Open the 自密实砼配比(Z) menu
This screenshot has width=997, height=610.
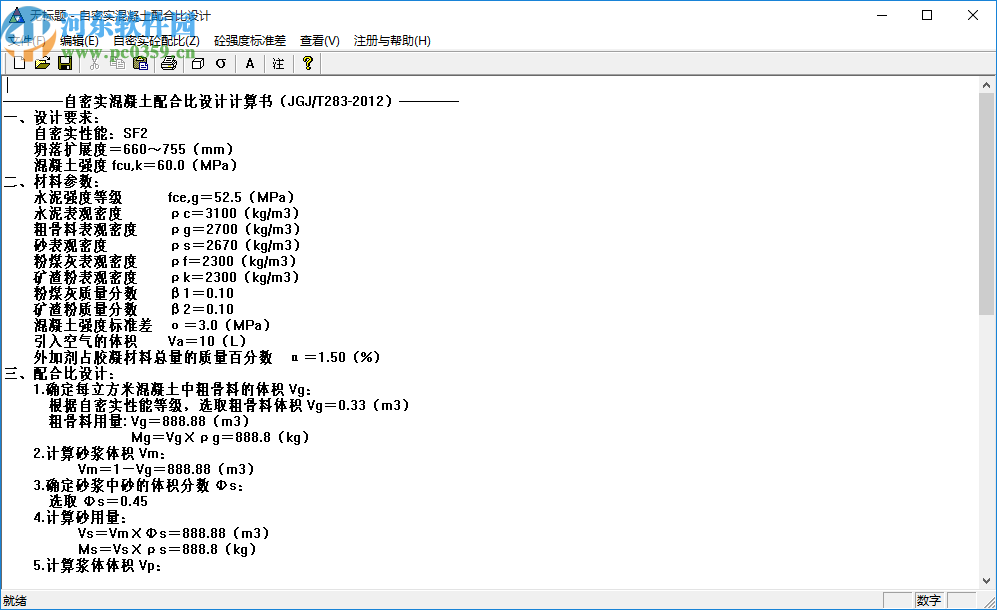(x=156, y=41)
